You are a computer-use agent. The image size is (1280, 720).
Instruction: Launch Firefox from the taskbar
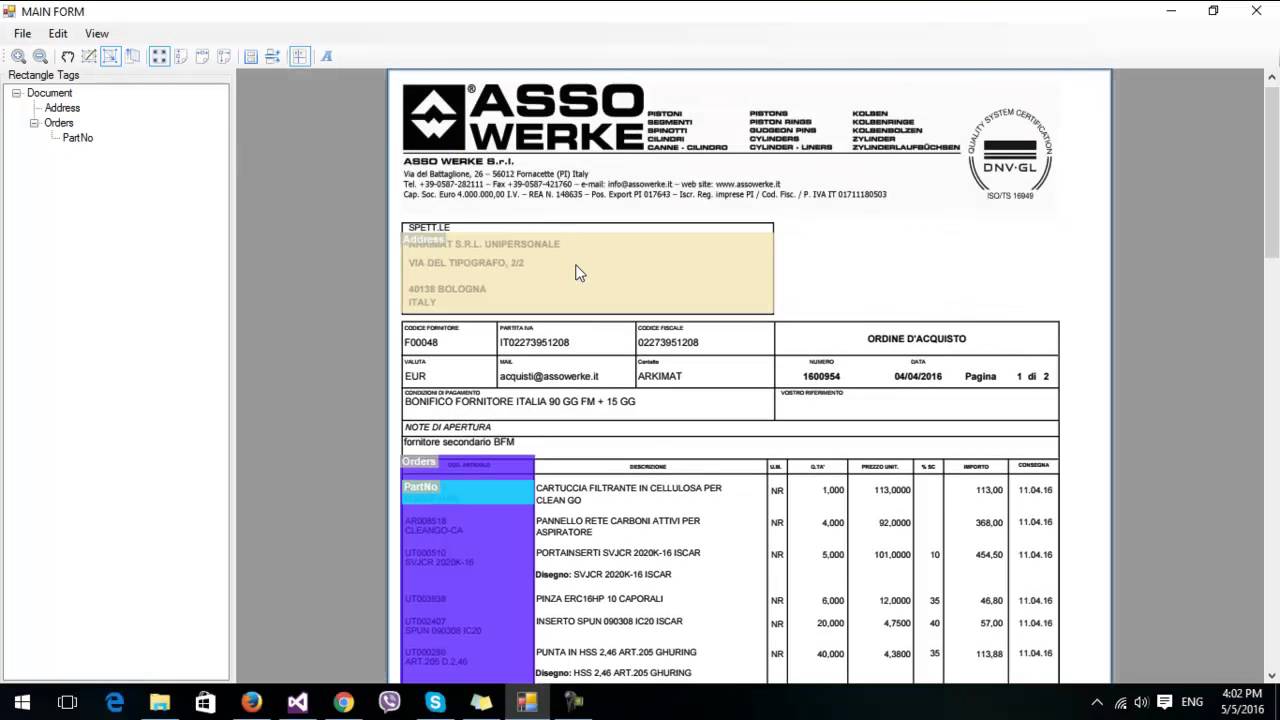pyautogui.click(x=251, y=702)
